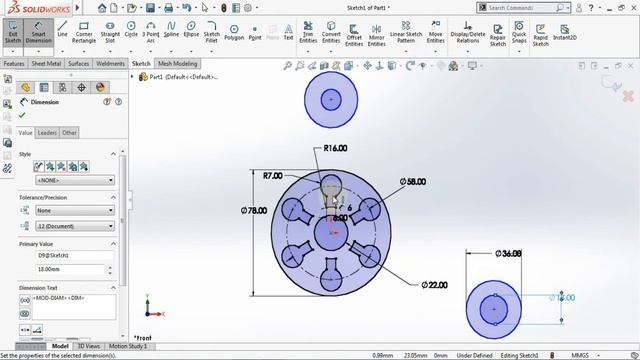Open the DisplayManager color ball tab

click(x=100, y=87)
